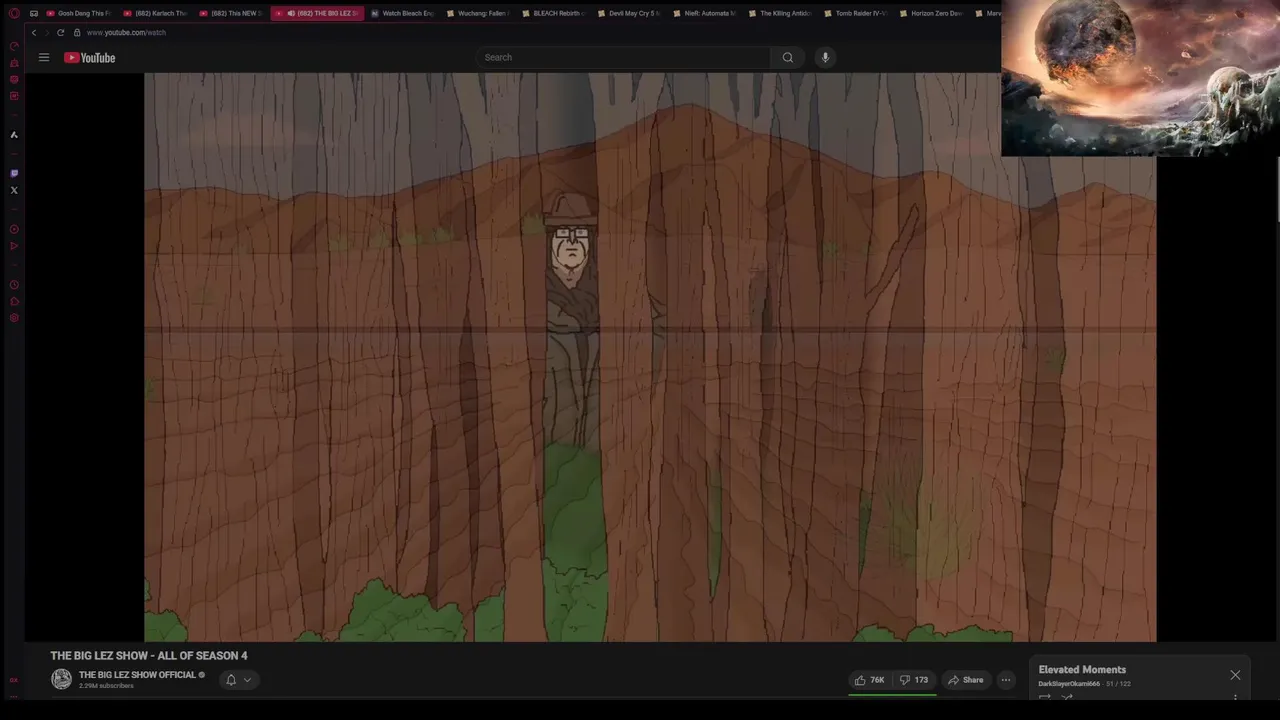Click the www.youtube.com/watch address bar

point(126,32)
